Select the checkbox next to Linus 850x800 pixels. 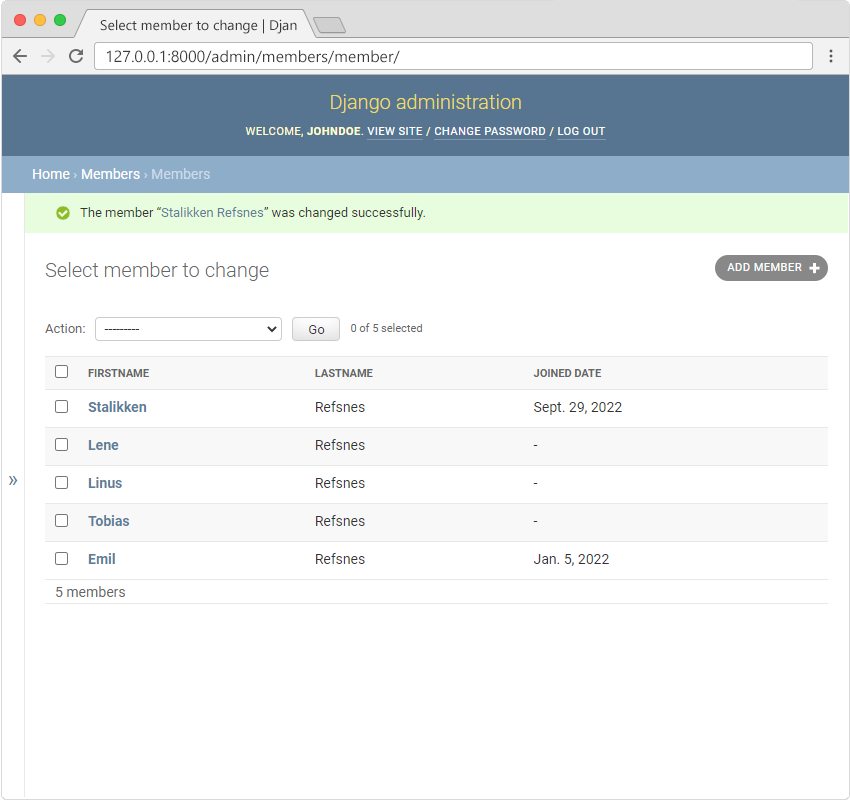(62, 483)
